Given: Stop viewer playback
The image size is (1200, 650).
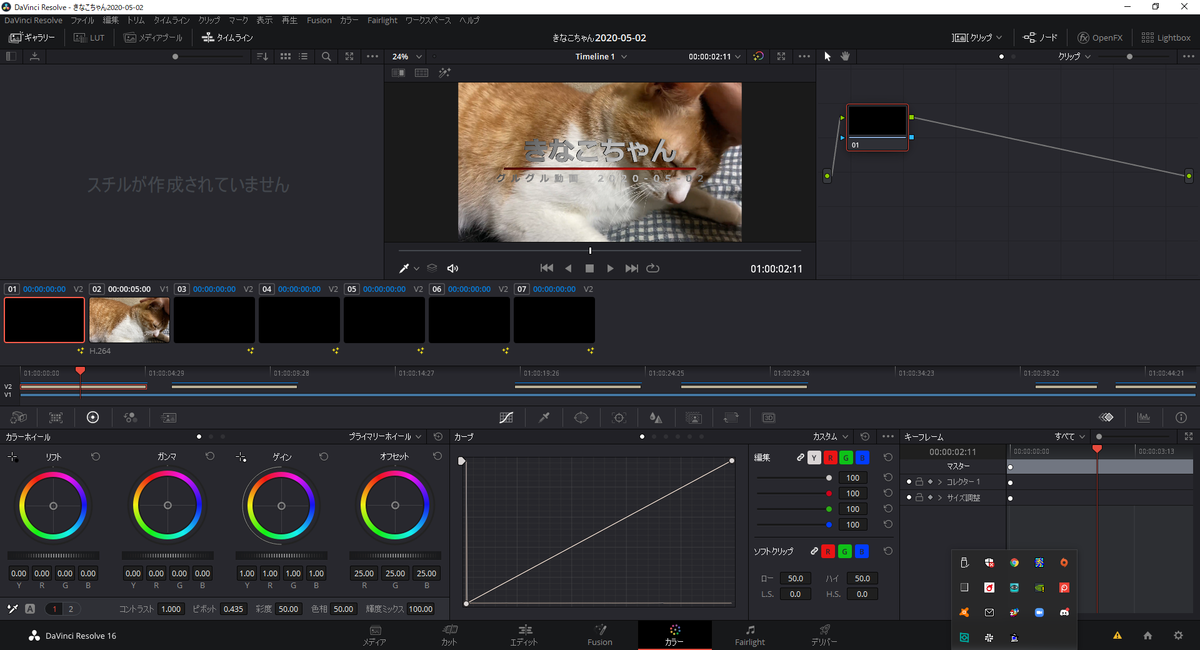Looking at the screenshot, I should point(589,268).
